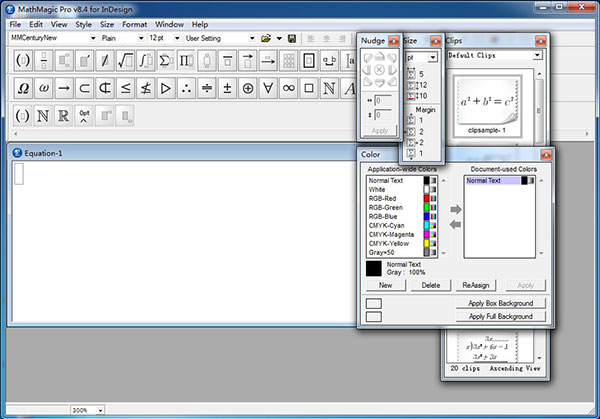Pick the for-all (∀) symbol
Image resolution: width=600 pixels, height=419 pixels.
(268, 88)
